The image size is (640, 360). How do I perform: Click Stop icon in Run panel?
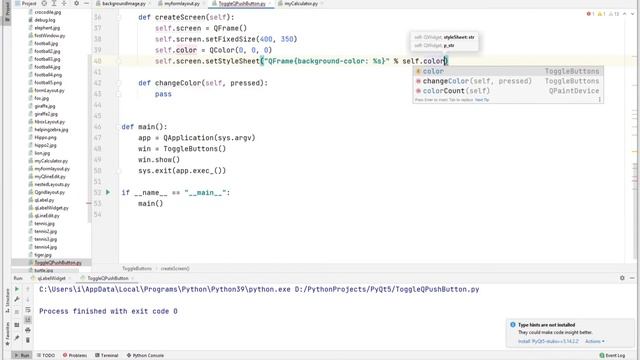point(17,312)
